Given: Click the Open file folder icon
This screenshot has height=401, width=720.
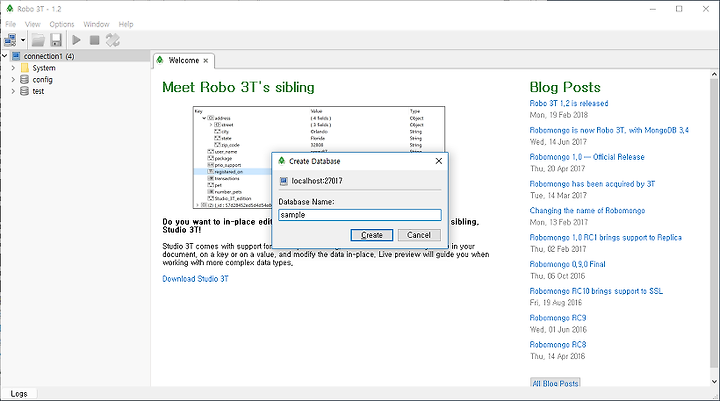Looking at the screenshot, I should point(38,40).
